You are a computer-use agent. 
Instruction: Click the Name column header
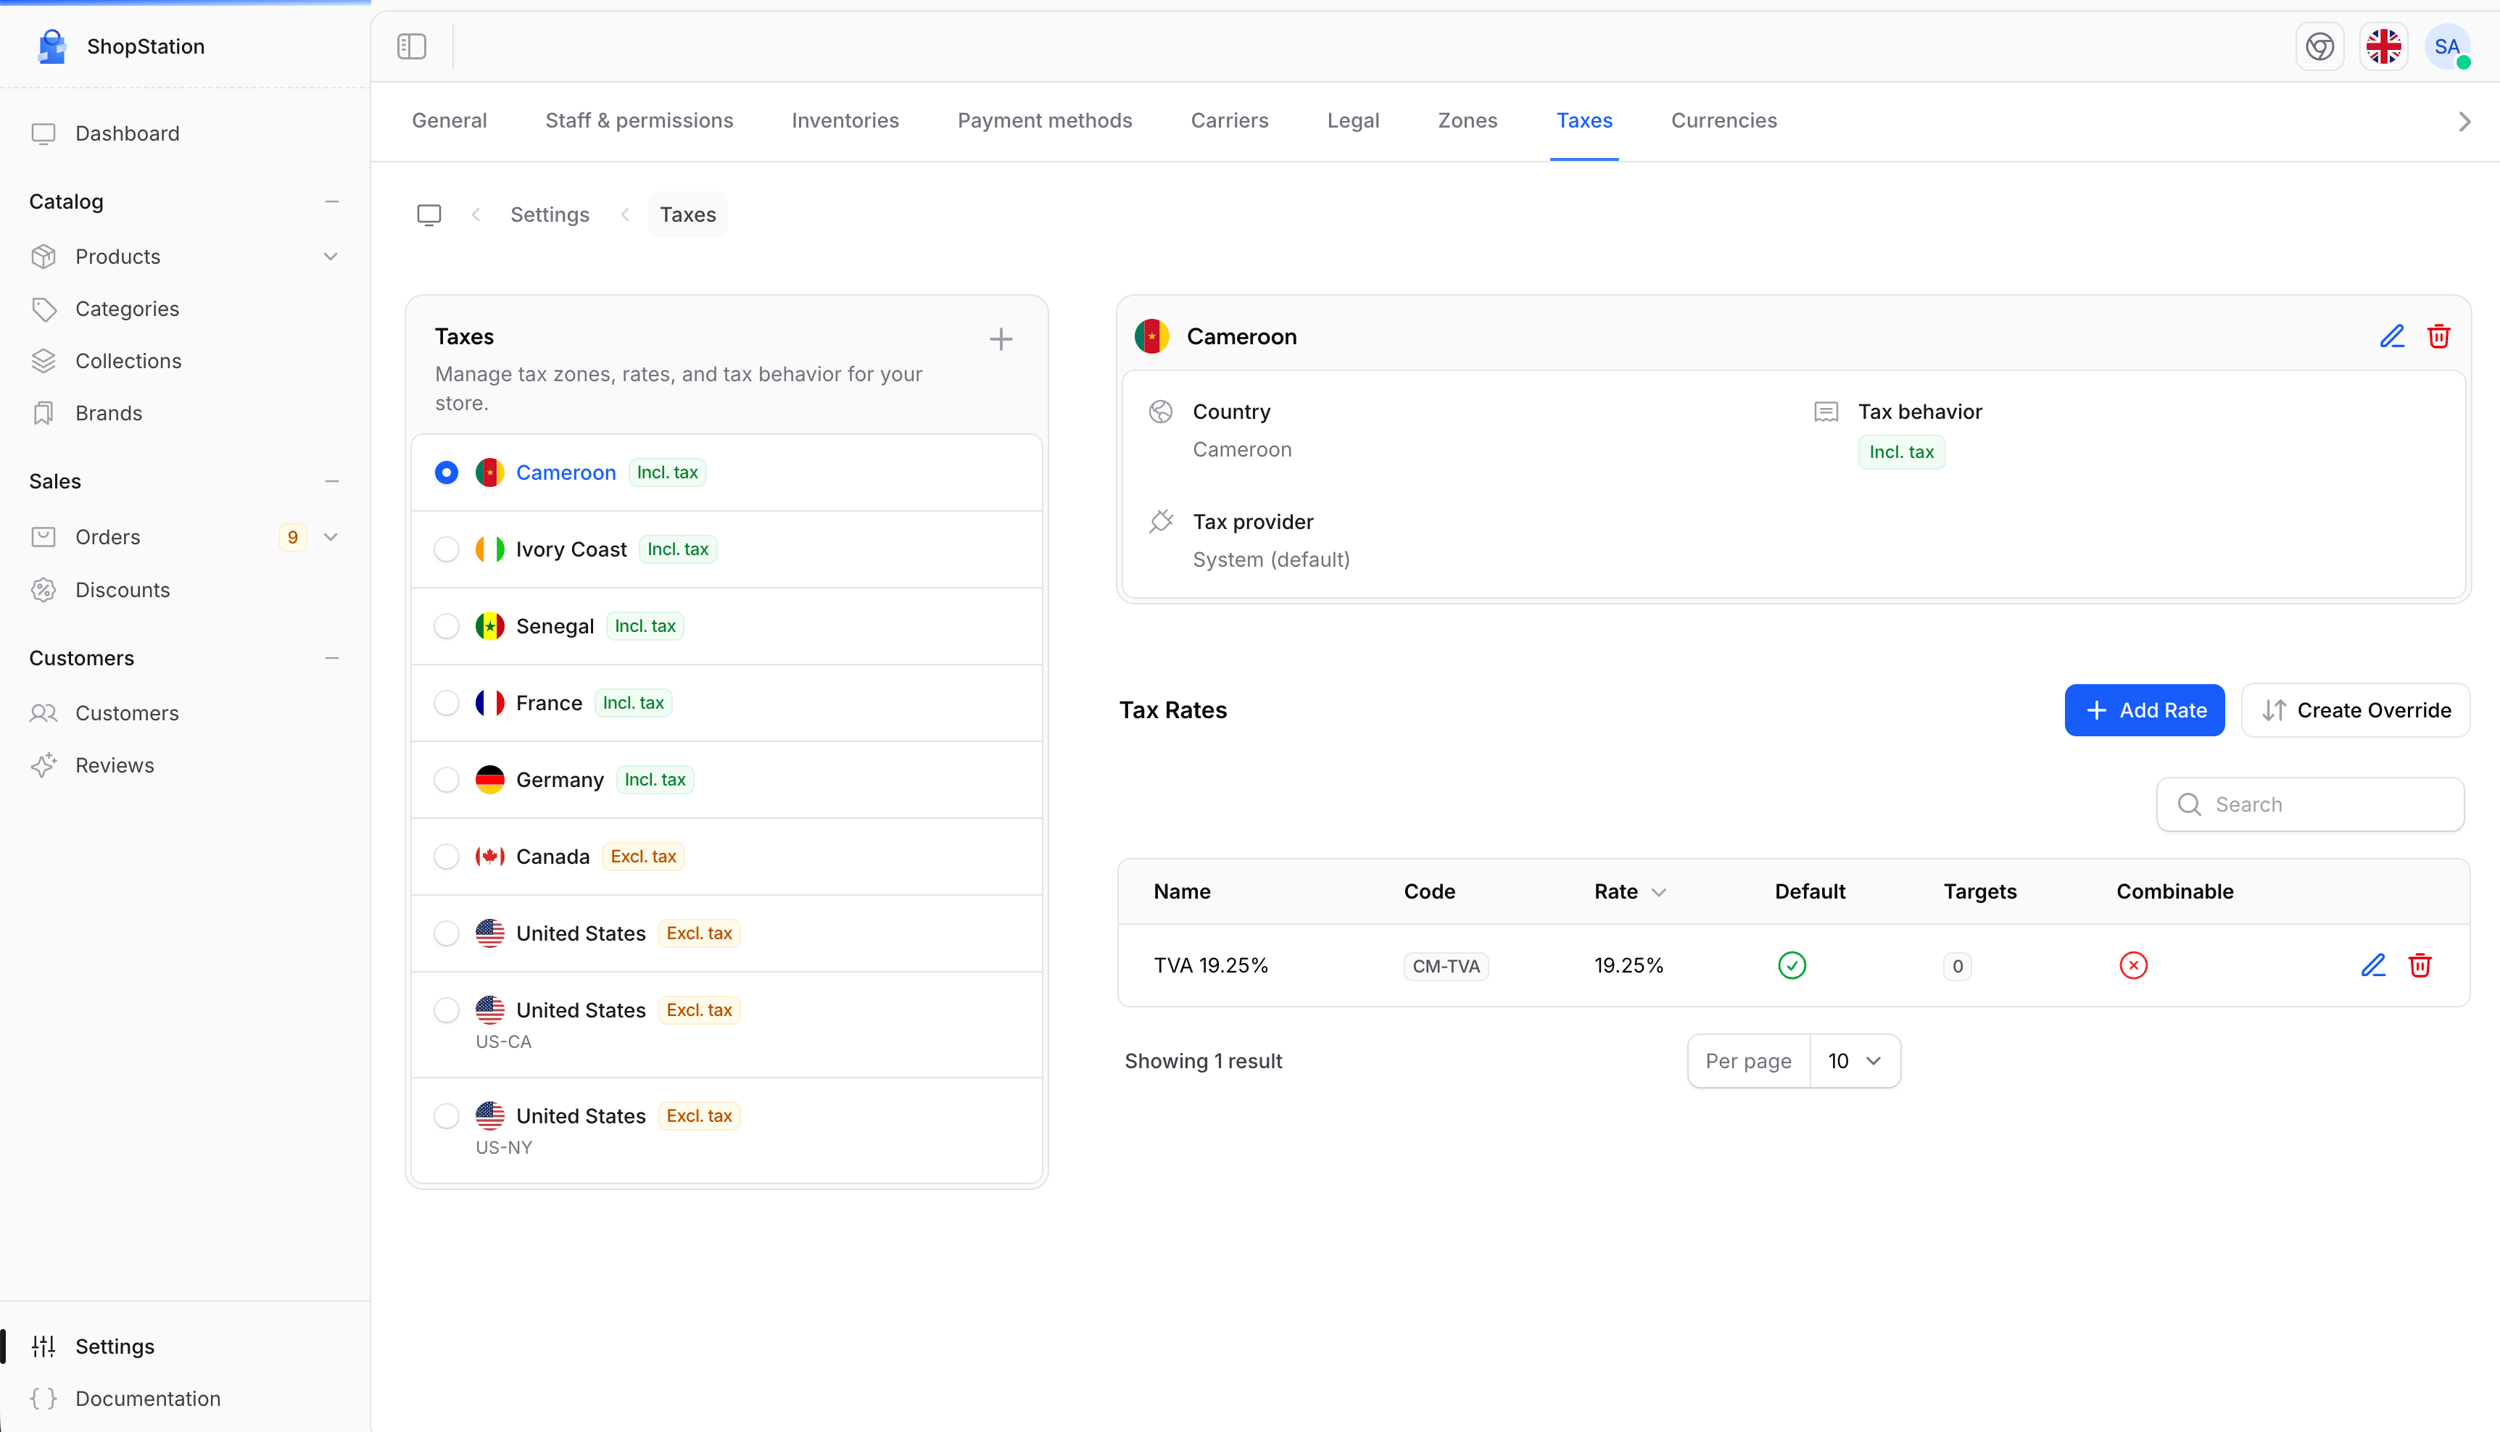(1182, 892)
